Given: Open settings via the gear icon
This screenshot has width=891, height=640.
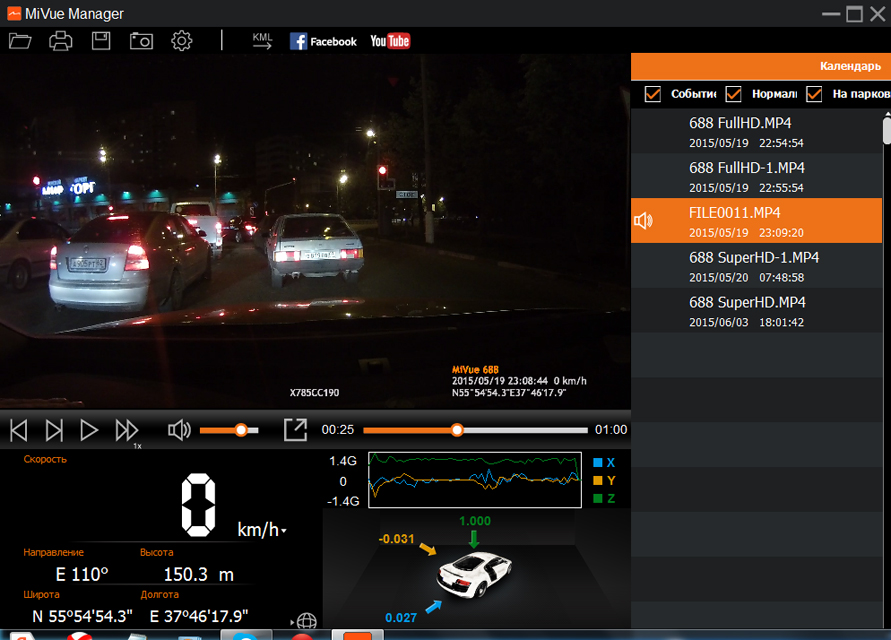Looking at the screenshot, I should click(x=181, y=41).
